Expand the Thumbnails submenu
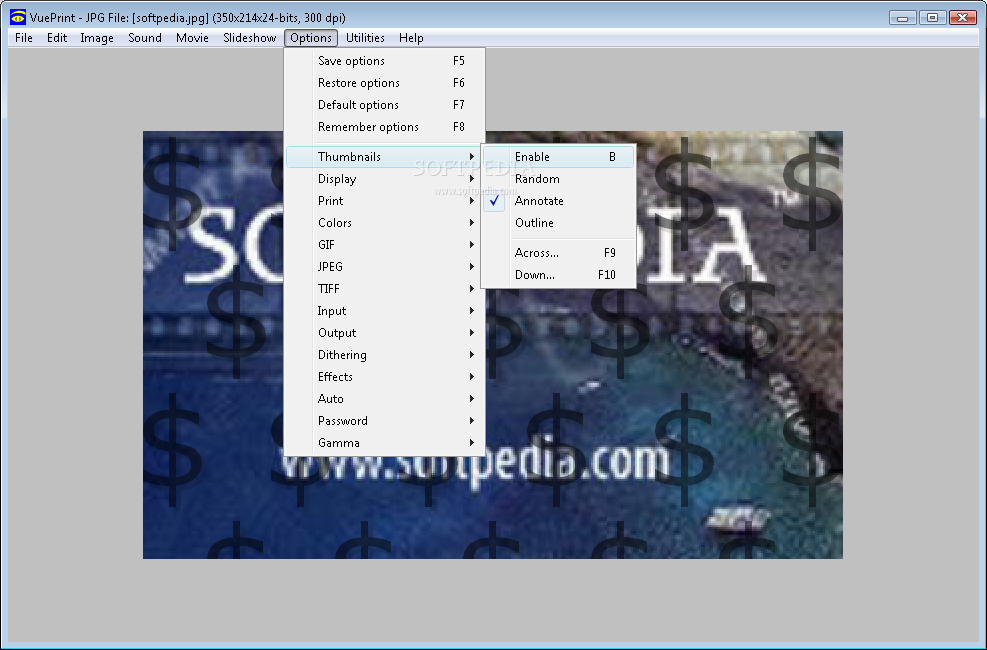This screenshot has width=987, height=650. (385, 157)
